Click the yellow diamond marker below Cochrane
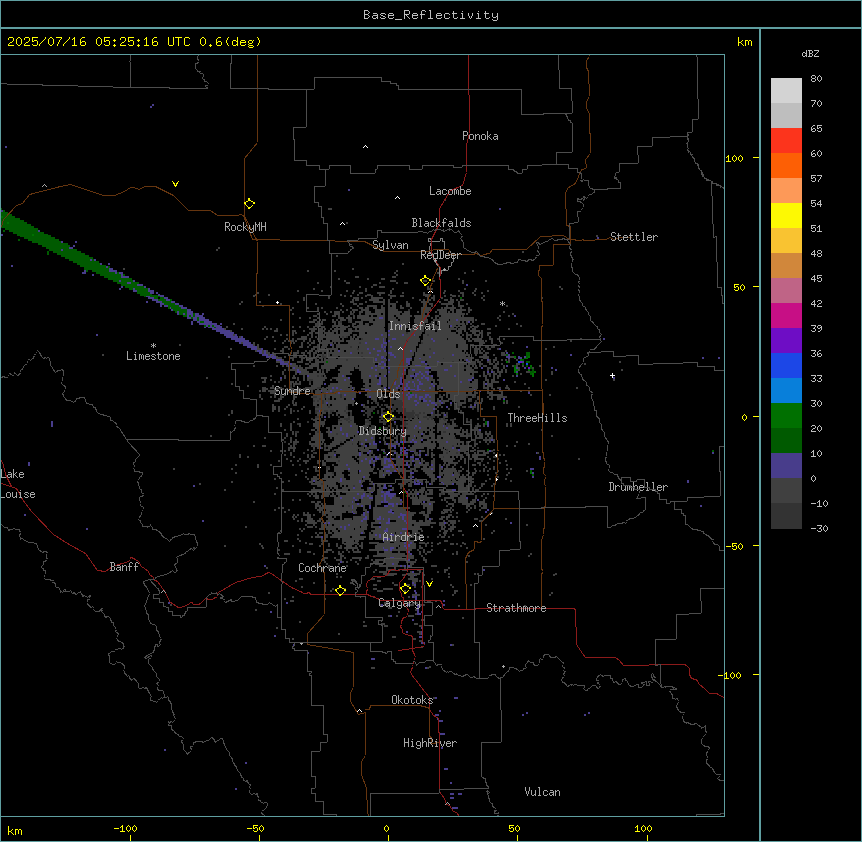The image size is (862, 842). [340, 590]
